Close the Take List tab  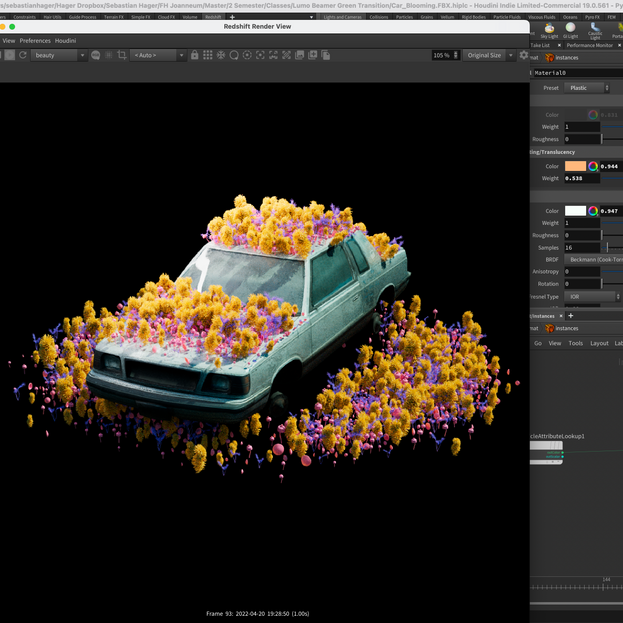tap(559, 45)
